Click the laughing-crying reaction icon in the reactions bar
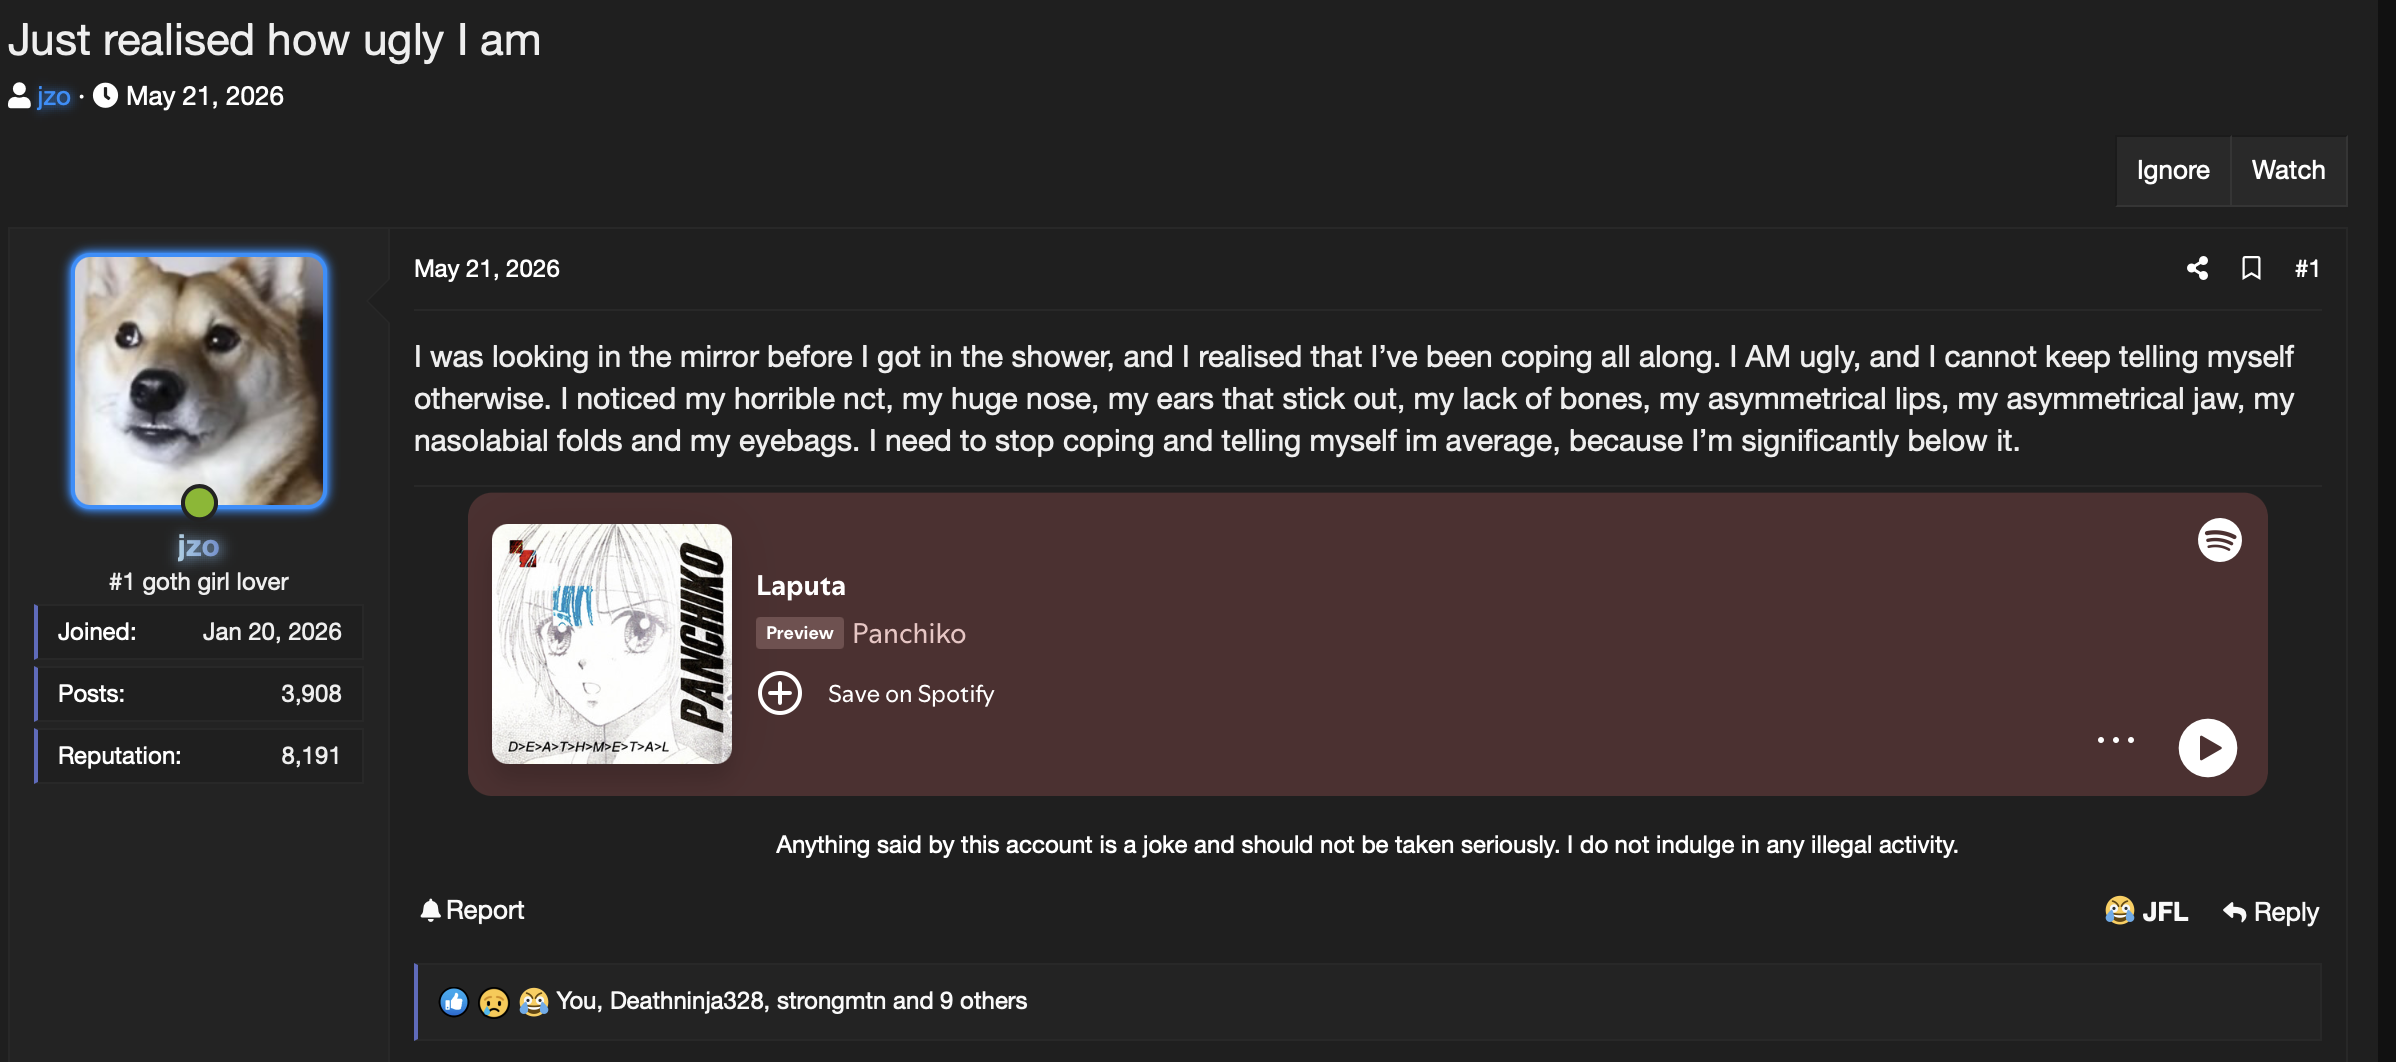Viewport: 2396px width, 1062px height. 534,1001
